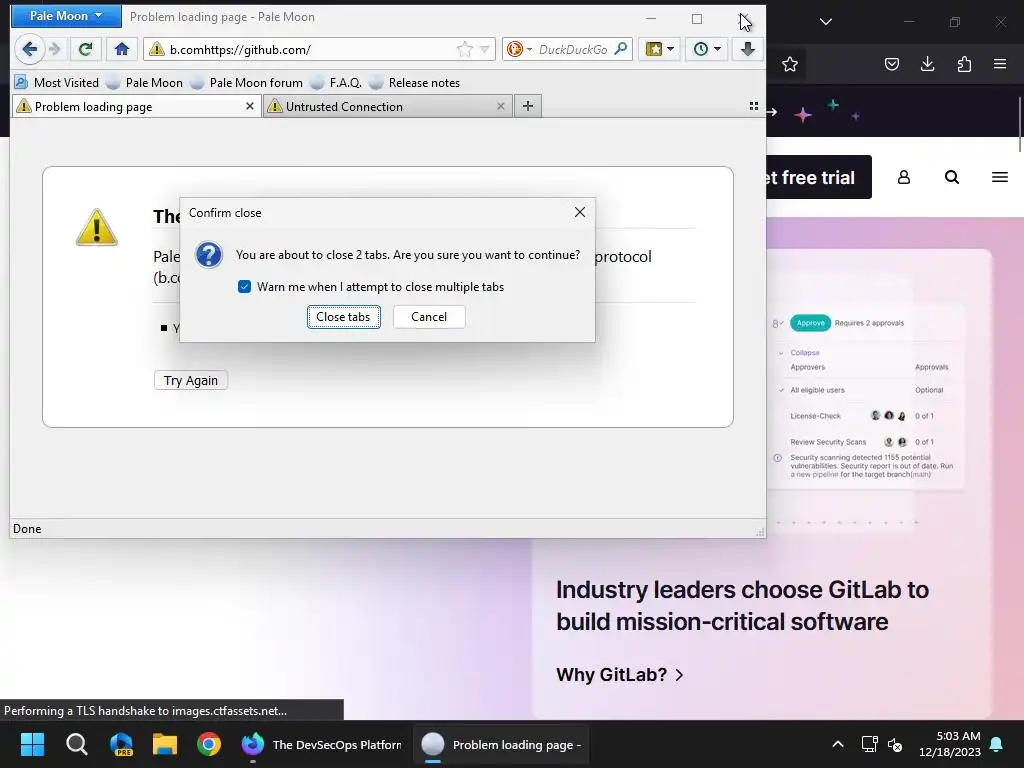
Task: Open F.A.Q. bookmark
Action: [336, 82]
